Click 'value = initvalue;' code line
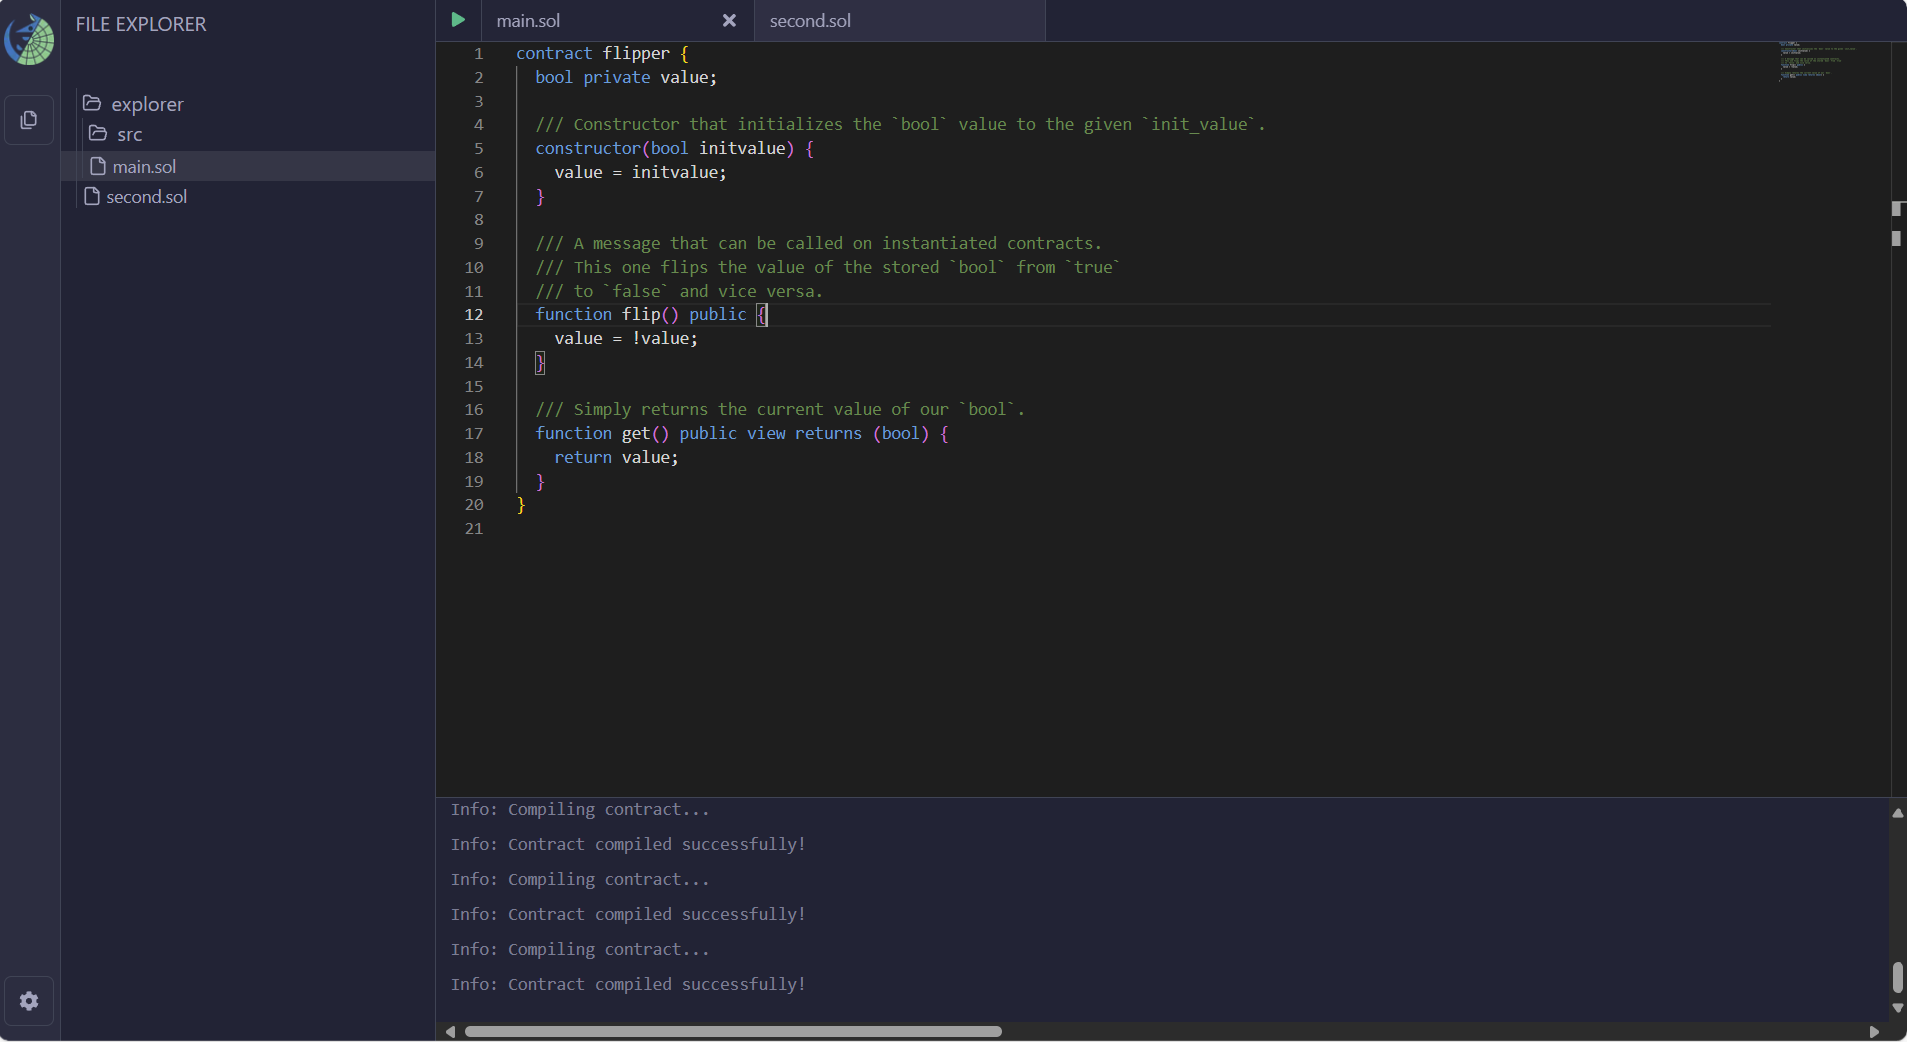This screenshot has width=1907, height=1042. point(641,172)
